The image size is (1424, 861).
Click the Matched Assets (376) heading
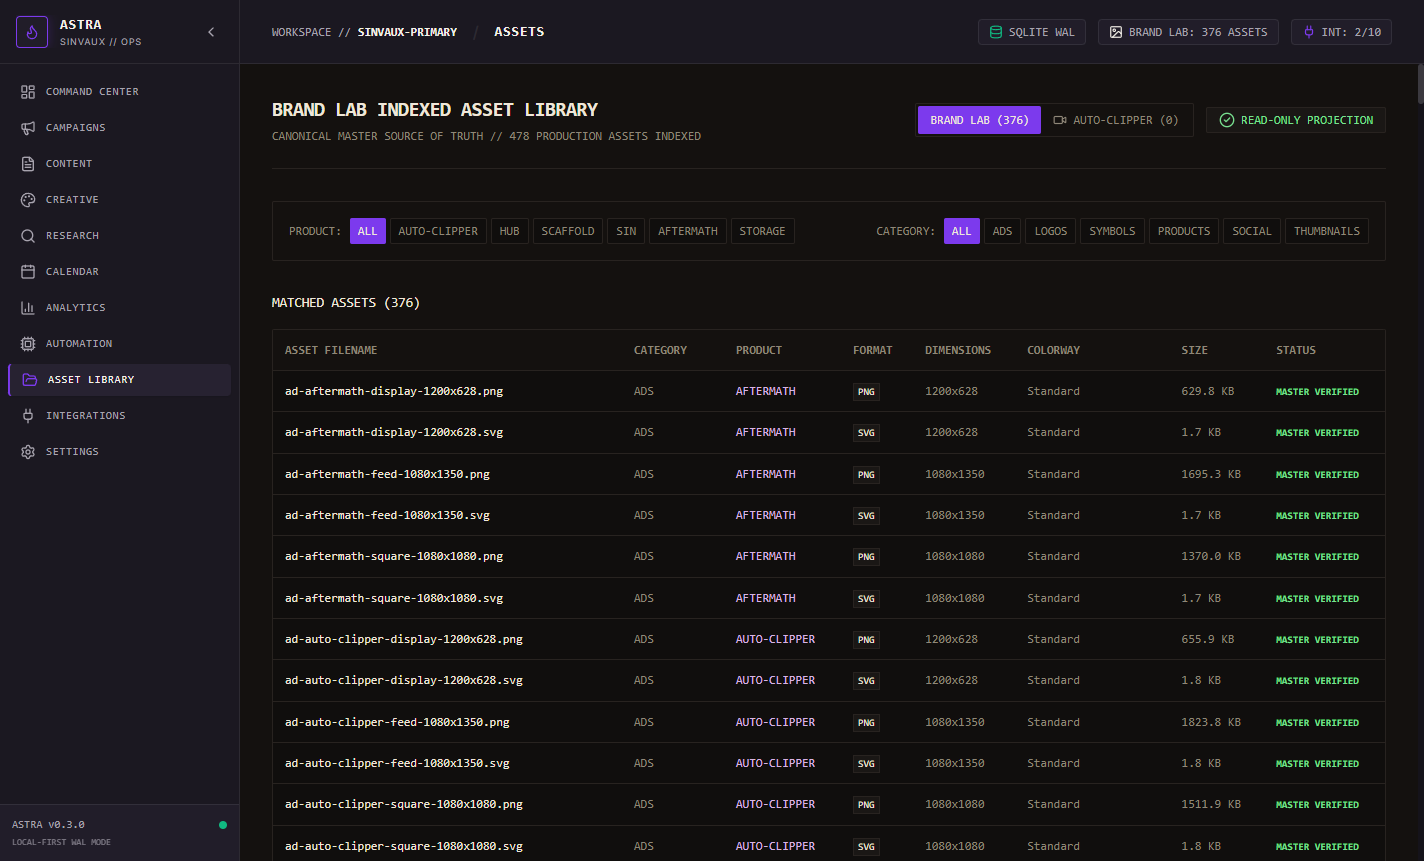coord(346,302)
